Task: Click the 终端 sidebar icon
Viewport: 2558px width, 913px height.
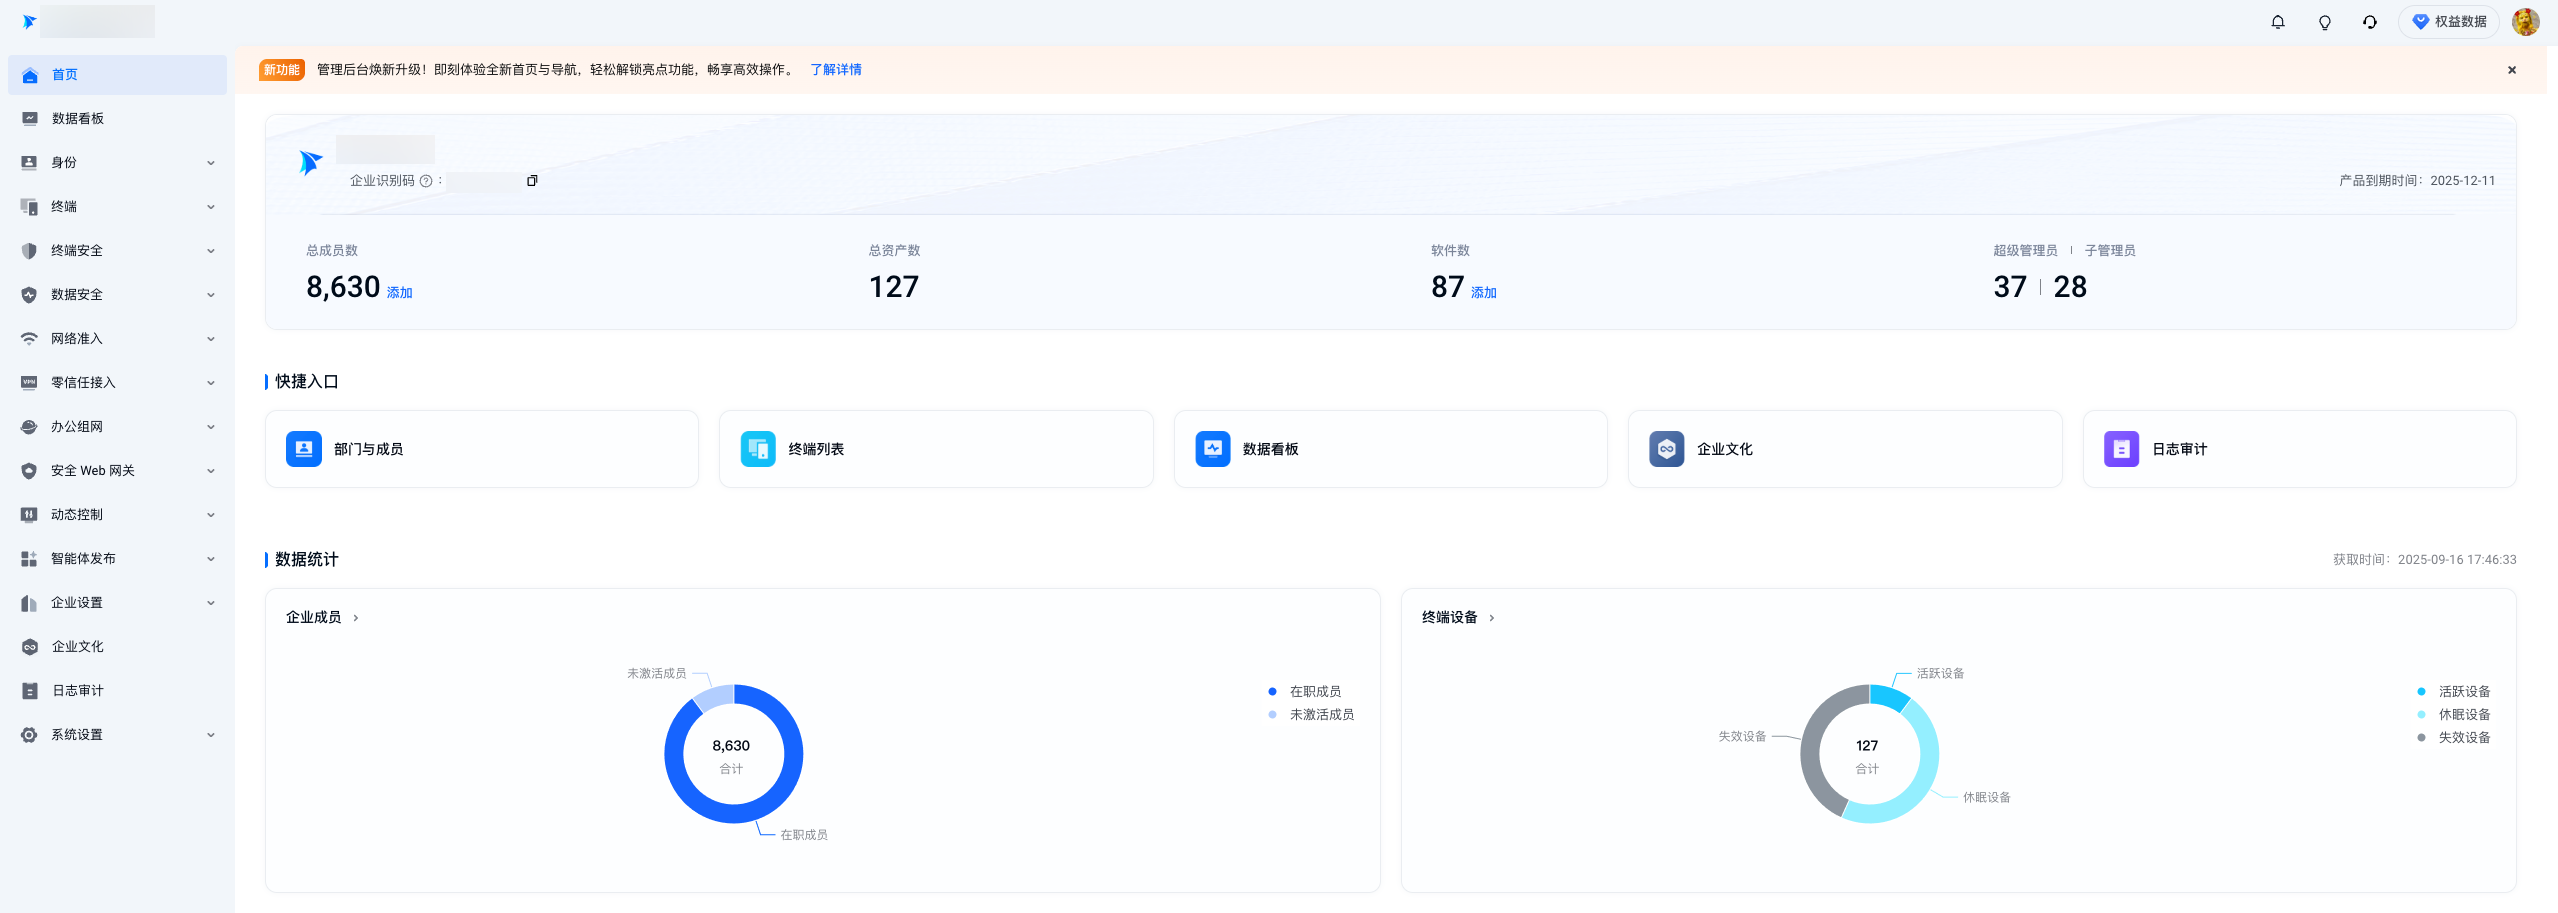Action: click(30, 207)
